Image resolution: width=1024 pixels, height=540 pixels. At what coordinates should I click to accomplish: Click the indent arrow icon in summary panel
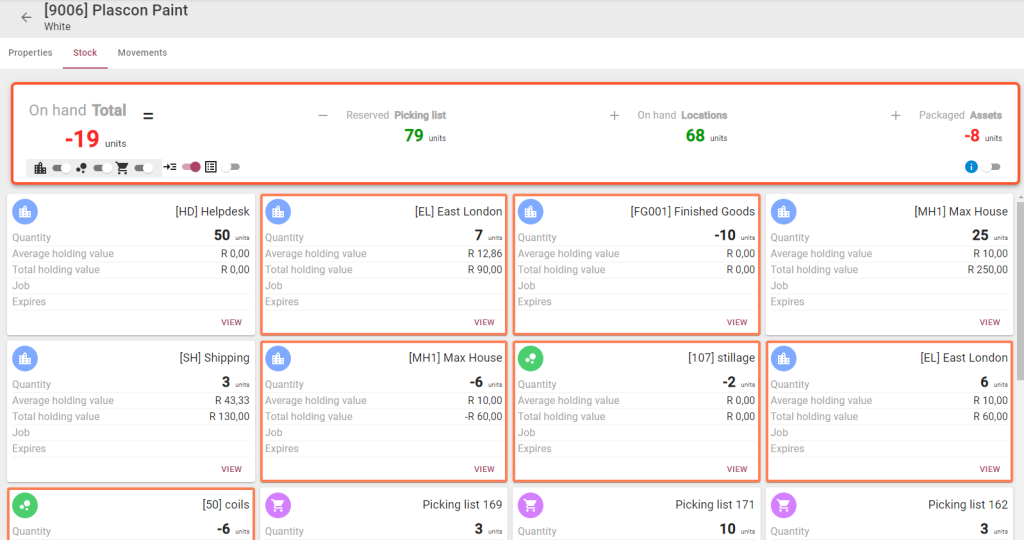(x=170, y=167)
